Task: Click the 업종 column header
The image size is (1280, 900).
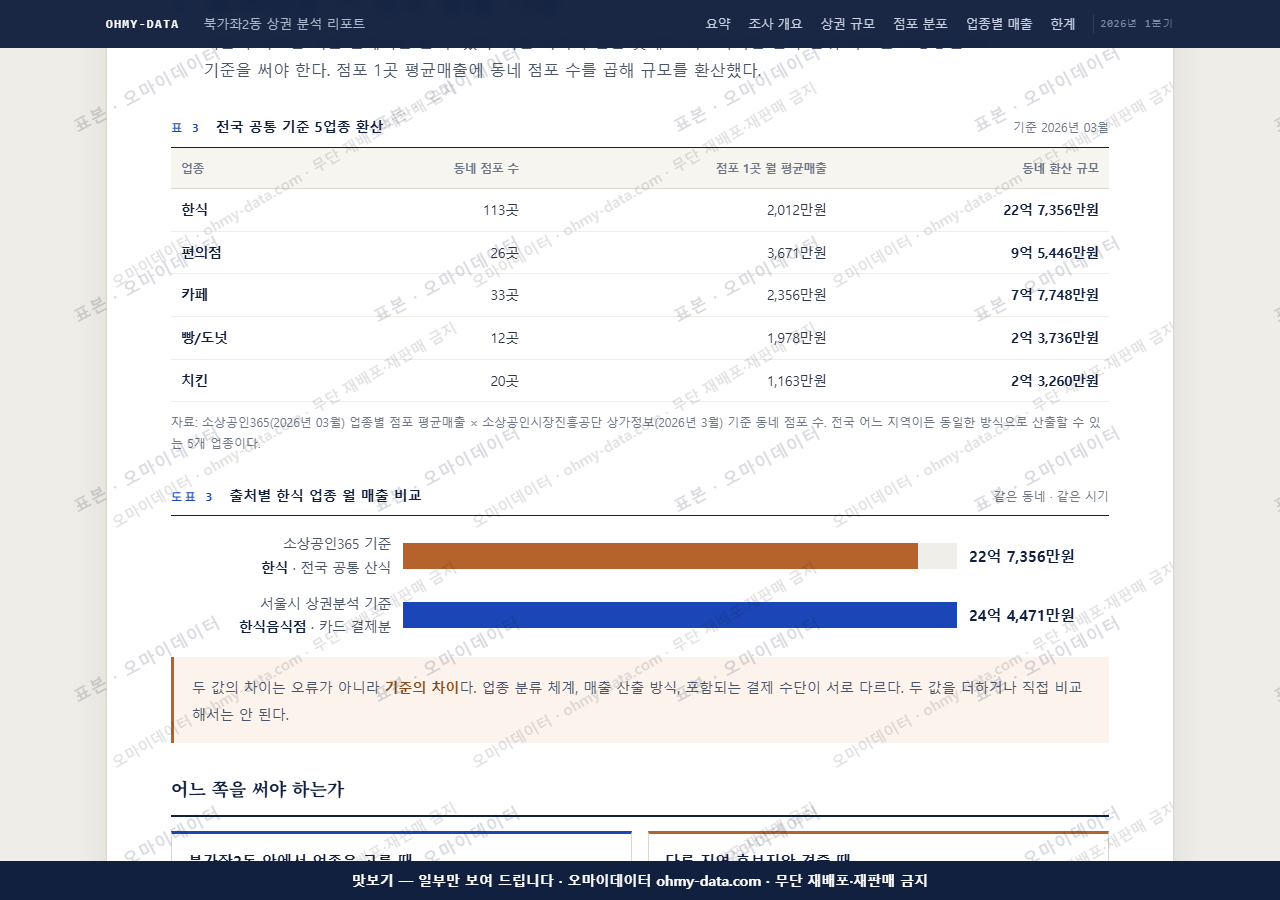Action: (x=193, y=168)
